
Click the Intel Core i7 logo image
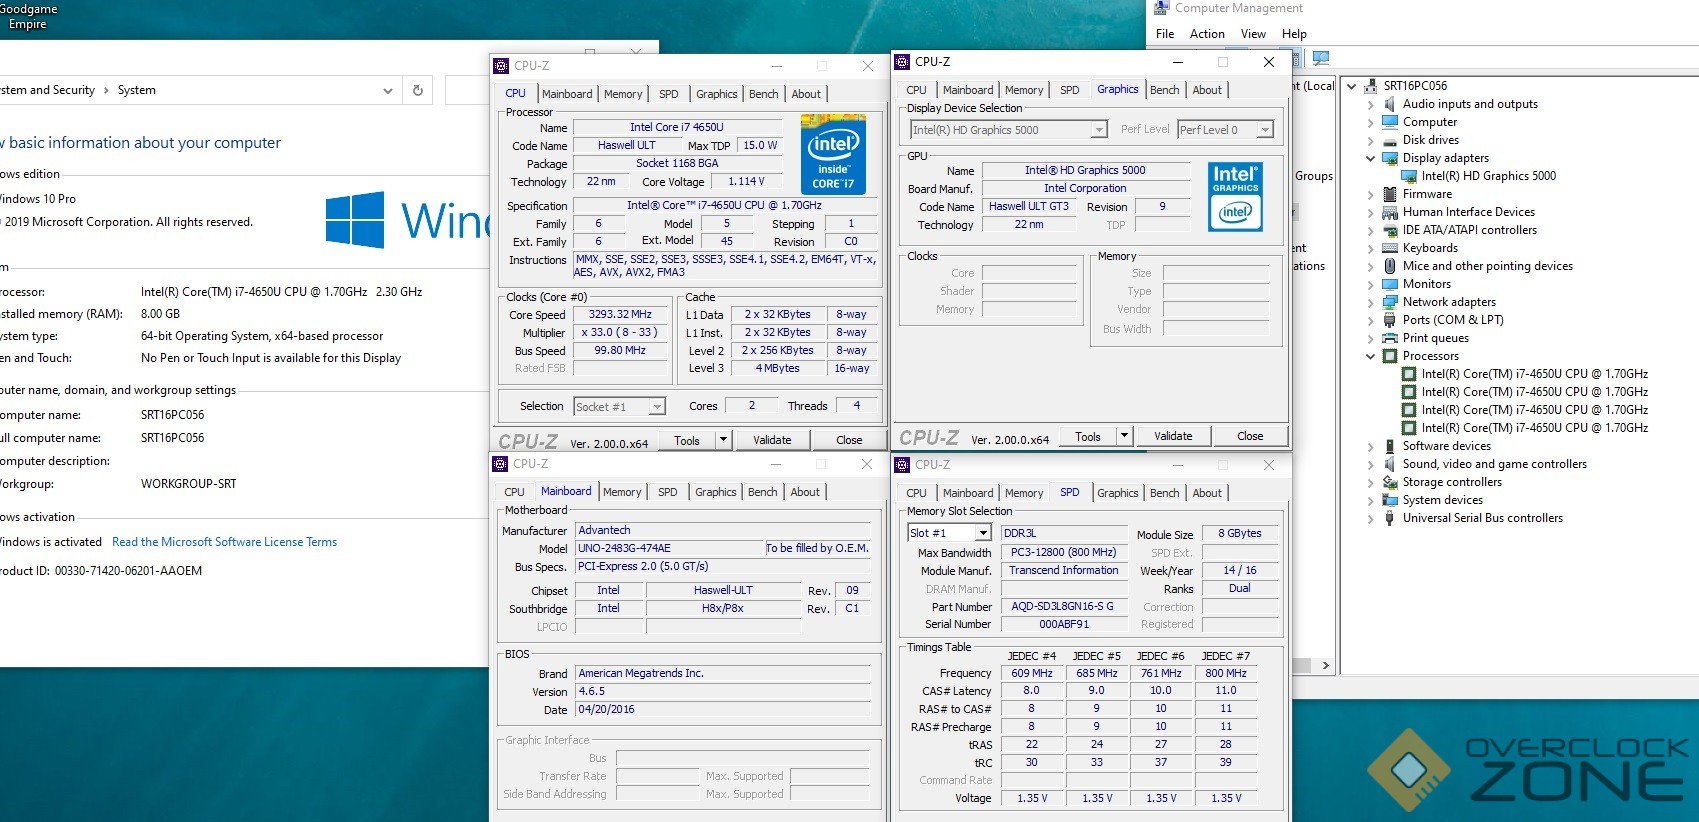833,153
